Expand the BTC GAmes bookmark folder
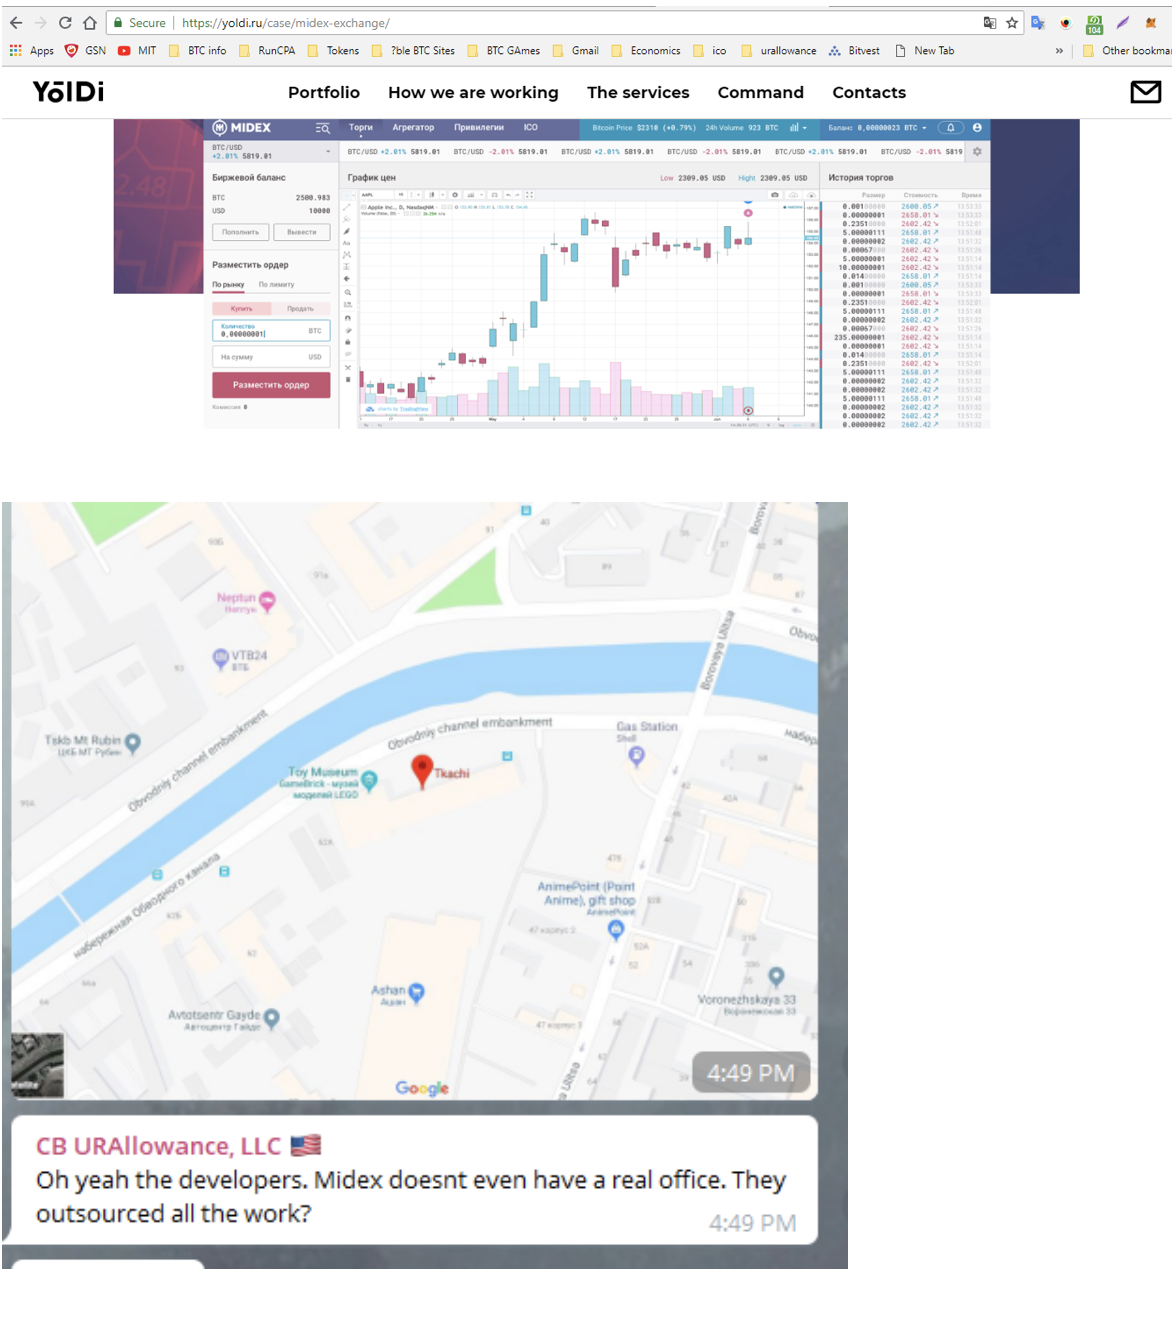This screenshot has width=1174, height=1327. 503,50
